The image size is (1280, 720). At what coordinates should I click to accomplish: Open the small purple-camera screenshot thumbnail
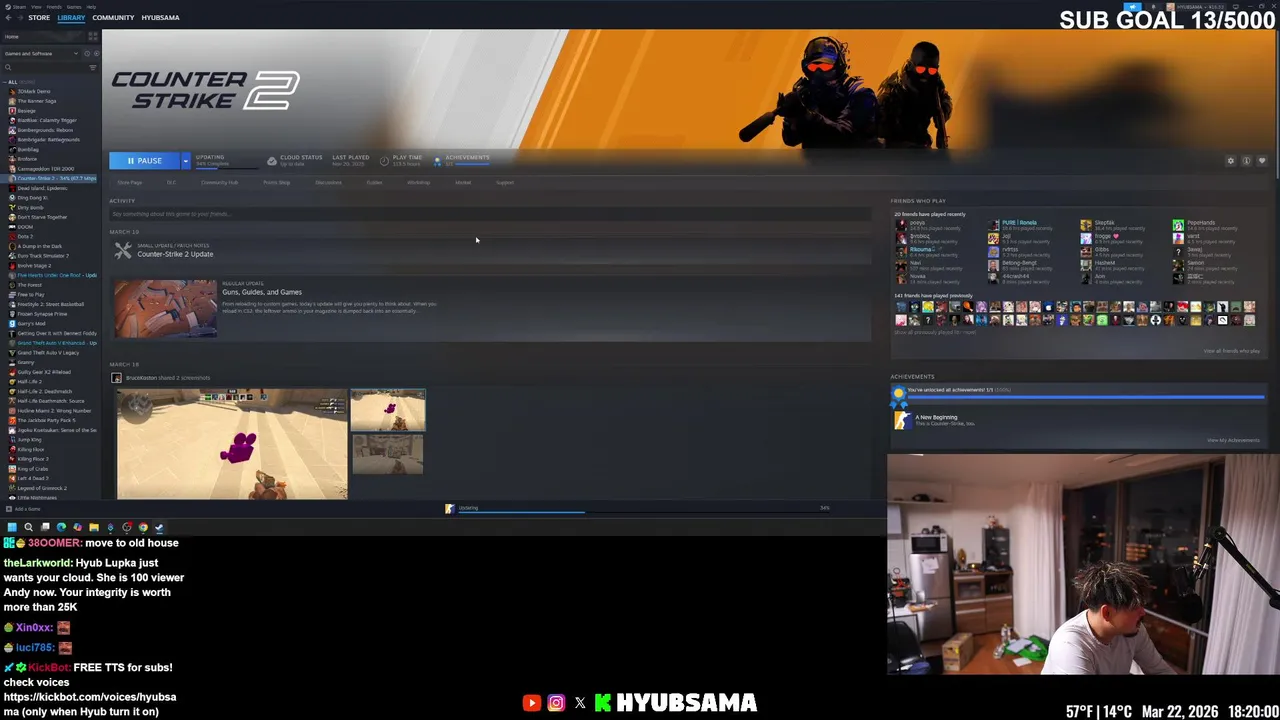pyautogui.click(x=388, y=410)
